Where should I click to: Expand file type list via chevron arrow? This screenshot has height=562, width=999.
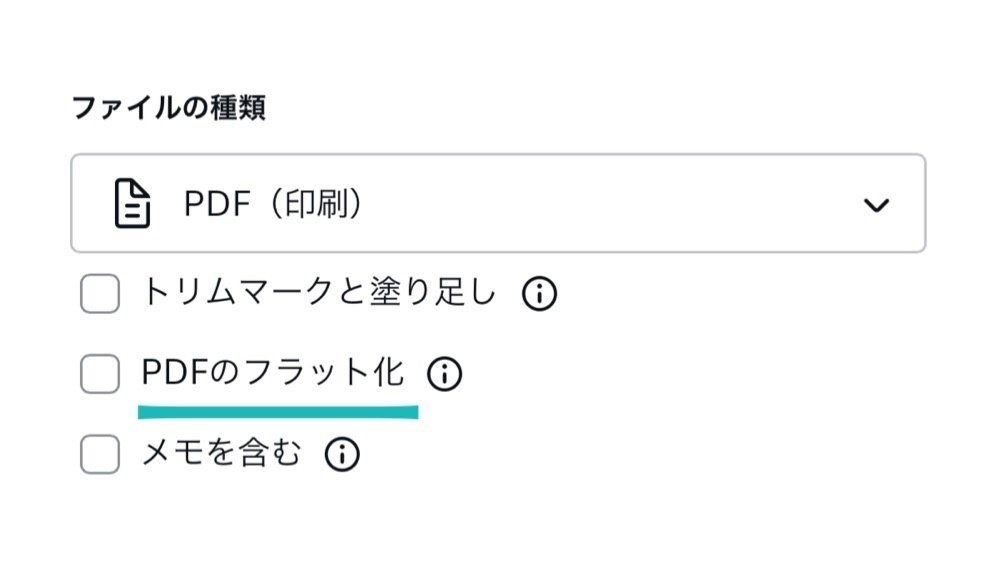click(876, 205)
